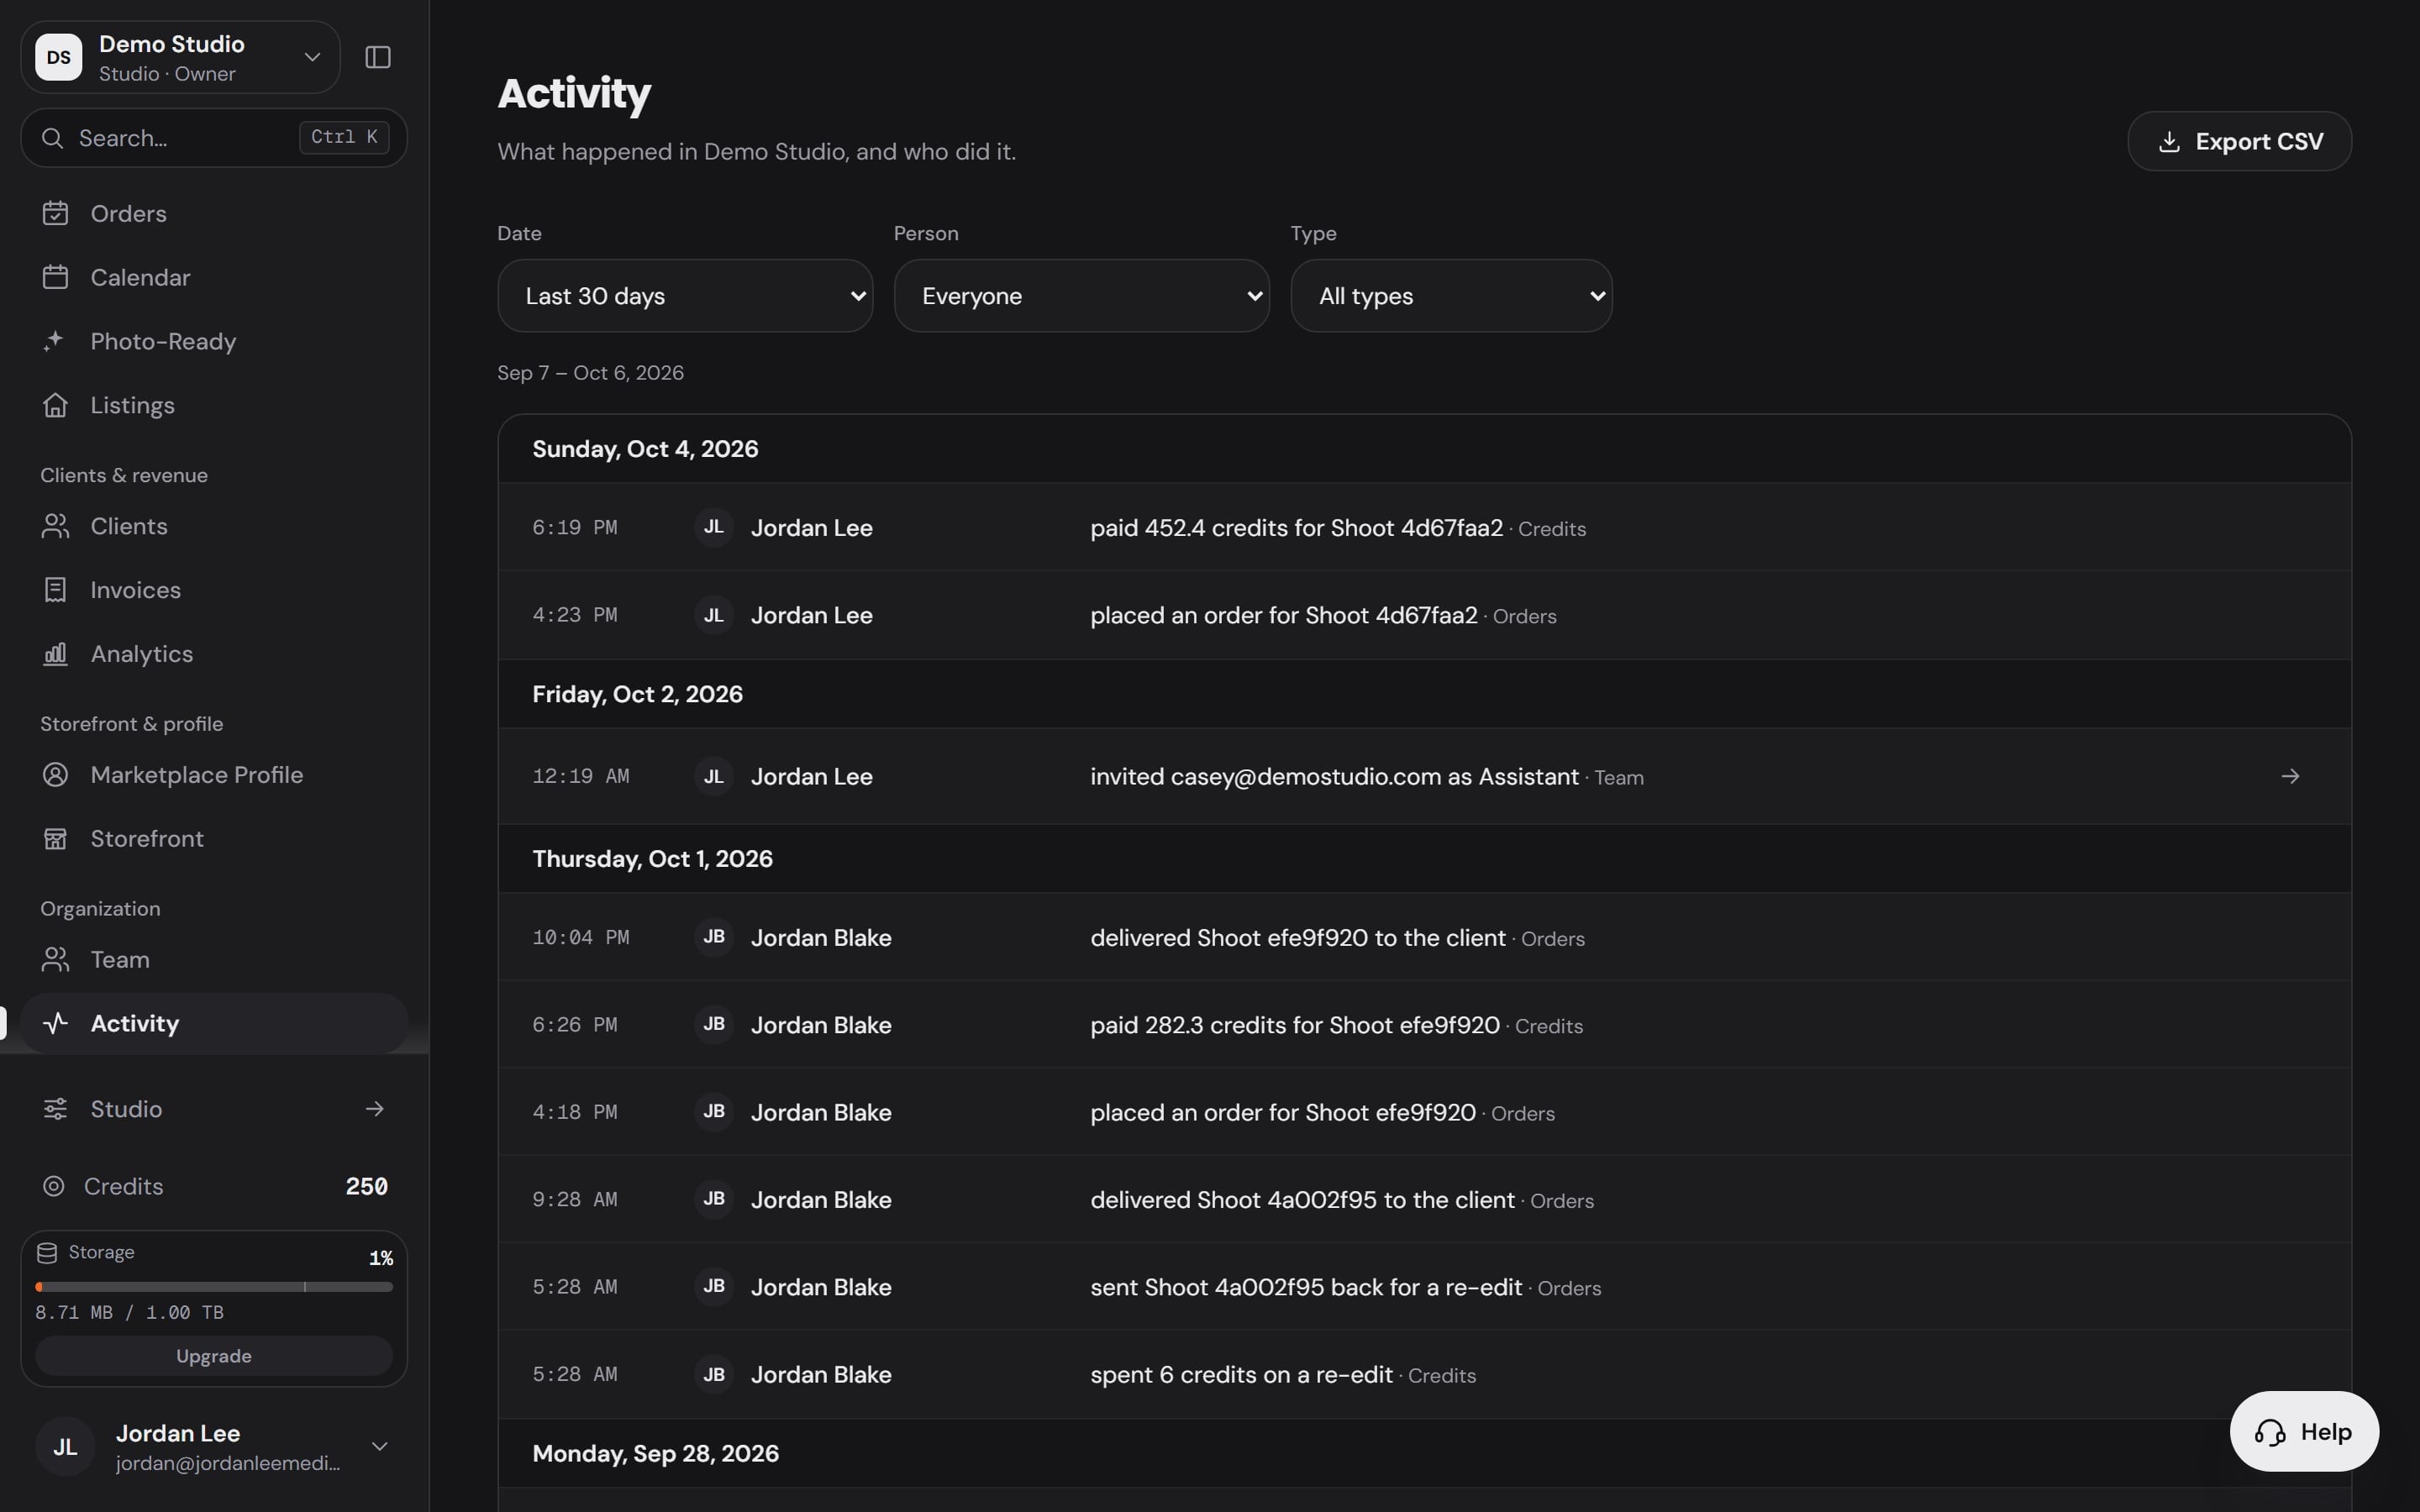Go to Orders in the sidebar
The height and width of the screenshot is (1512, 2420).
(x=214, y=213)
